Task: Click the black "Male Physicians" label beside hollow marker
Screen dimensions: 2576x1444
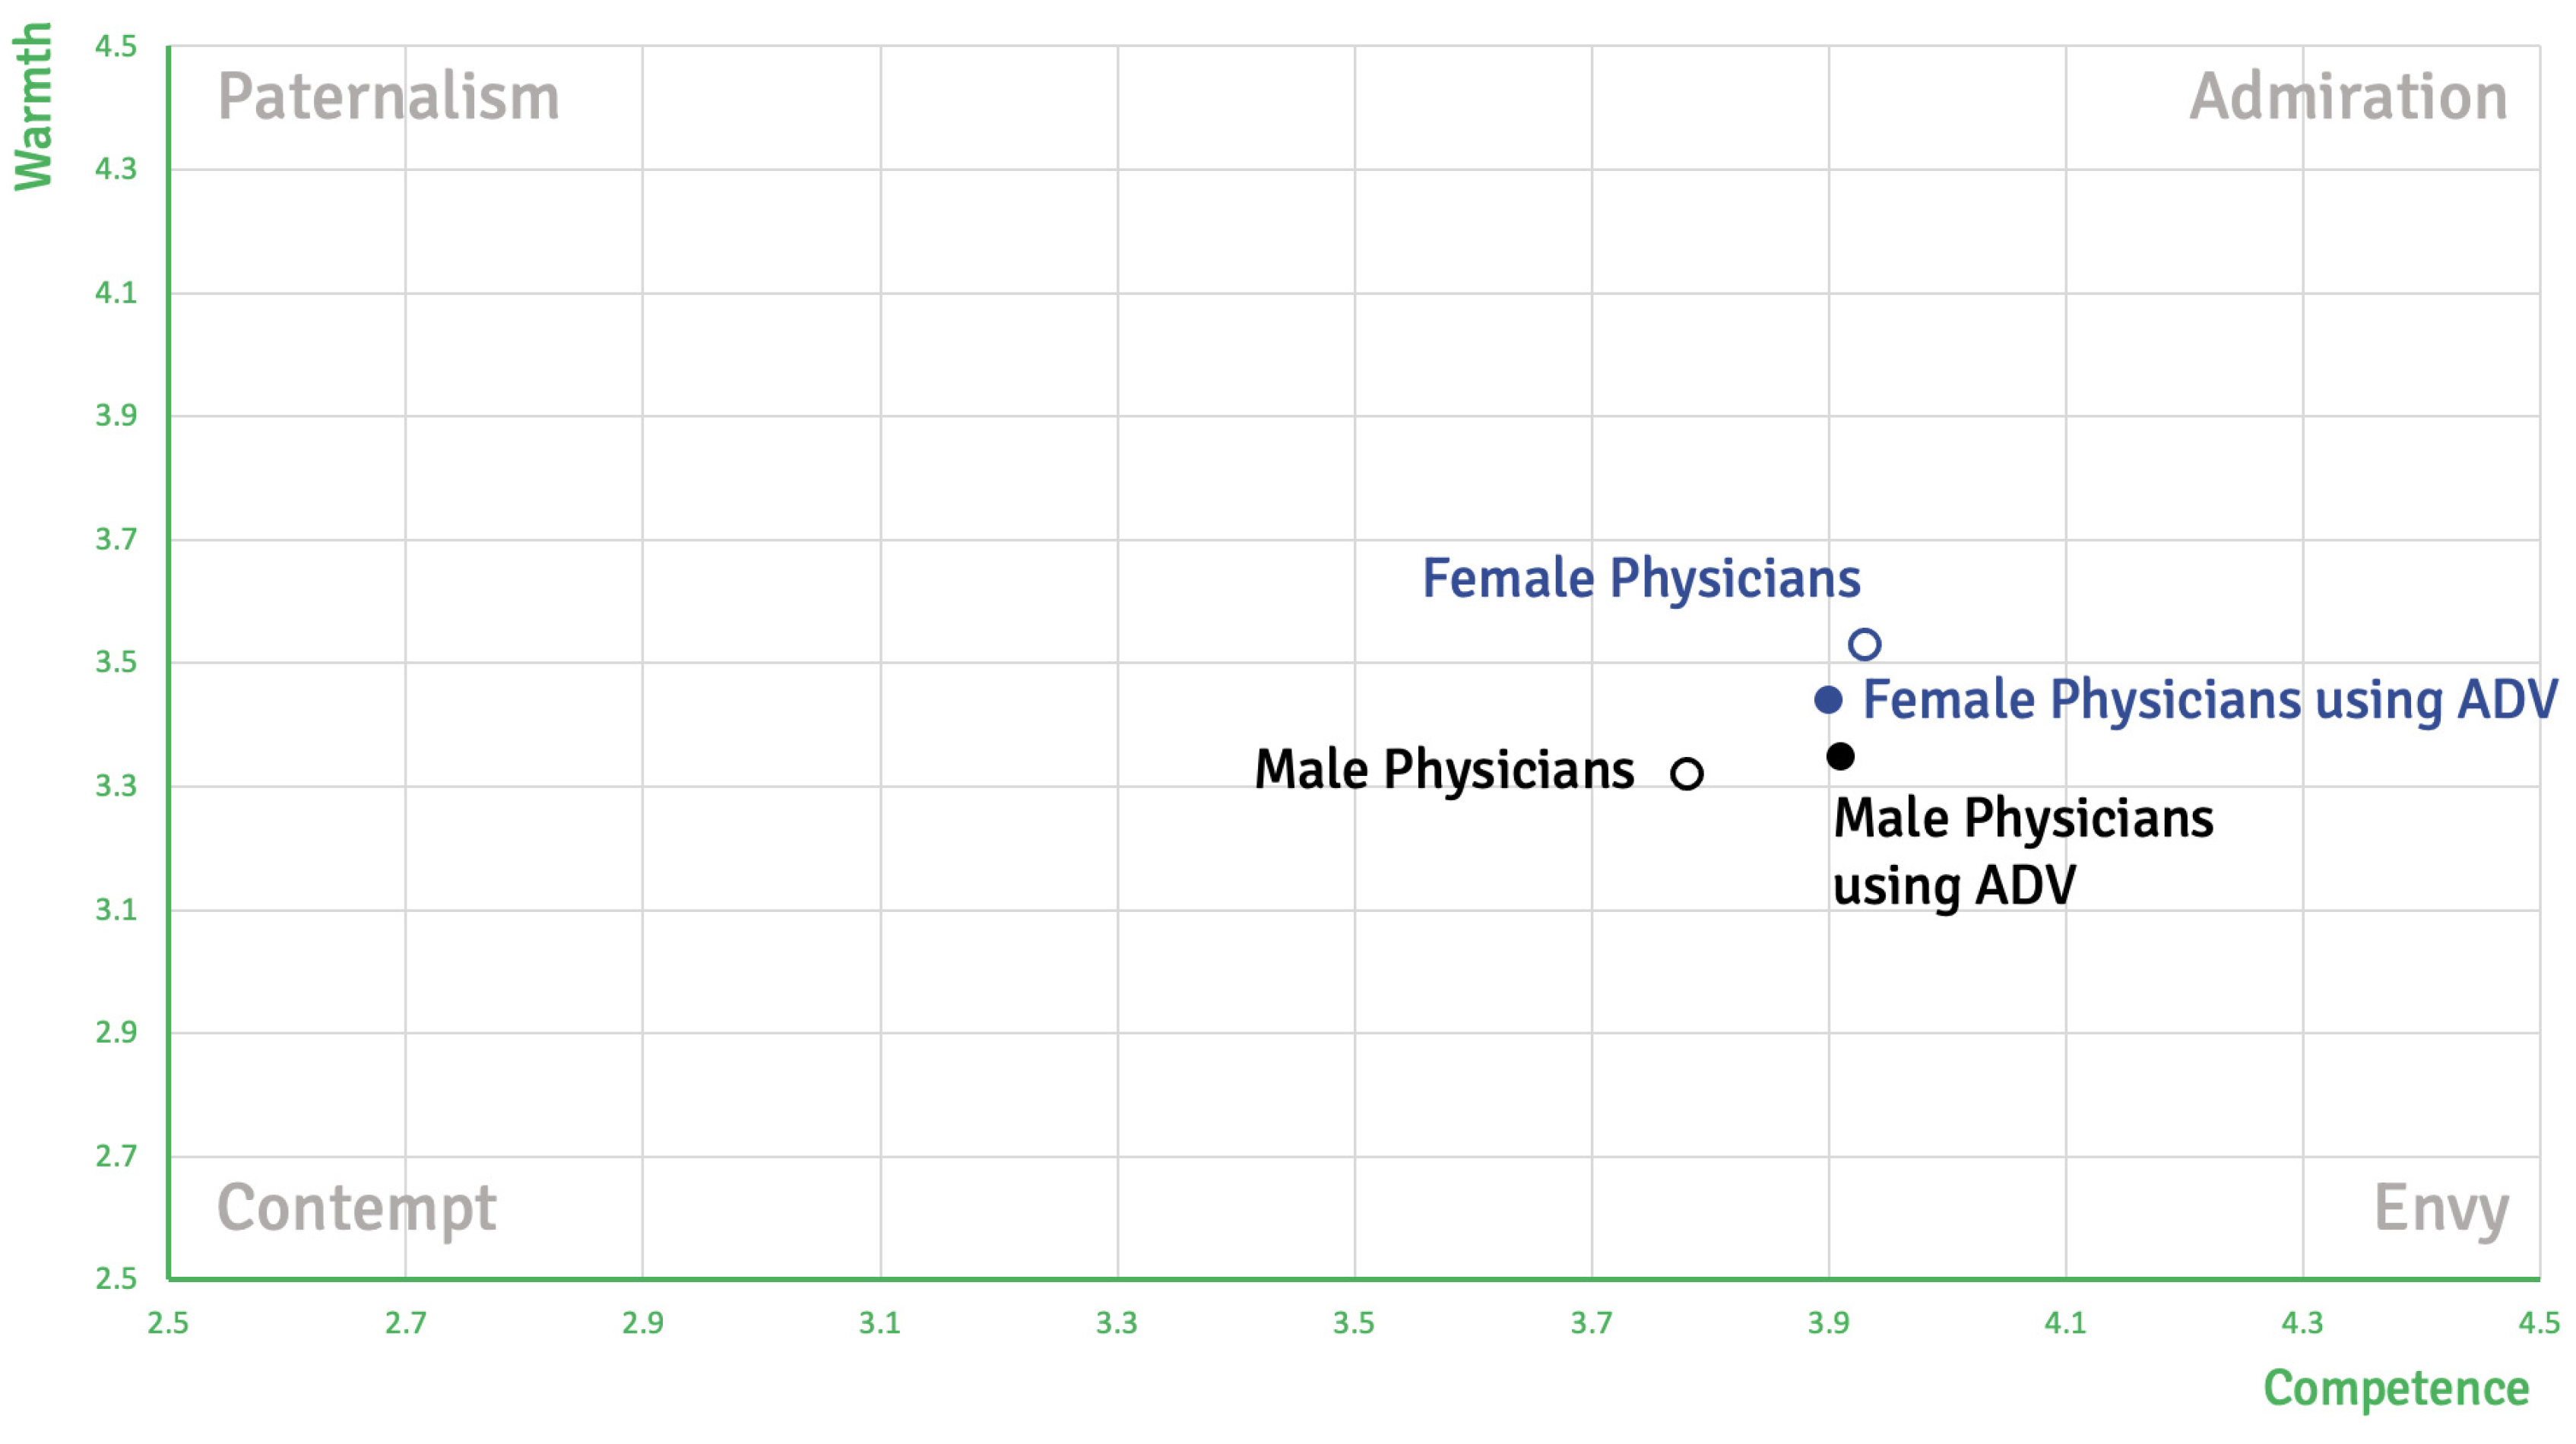Action: point(1444,770)
